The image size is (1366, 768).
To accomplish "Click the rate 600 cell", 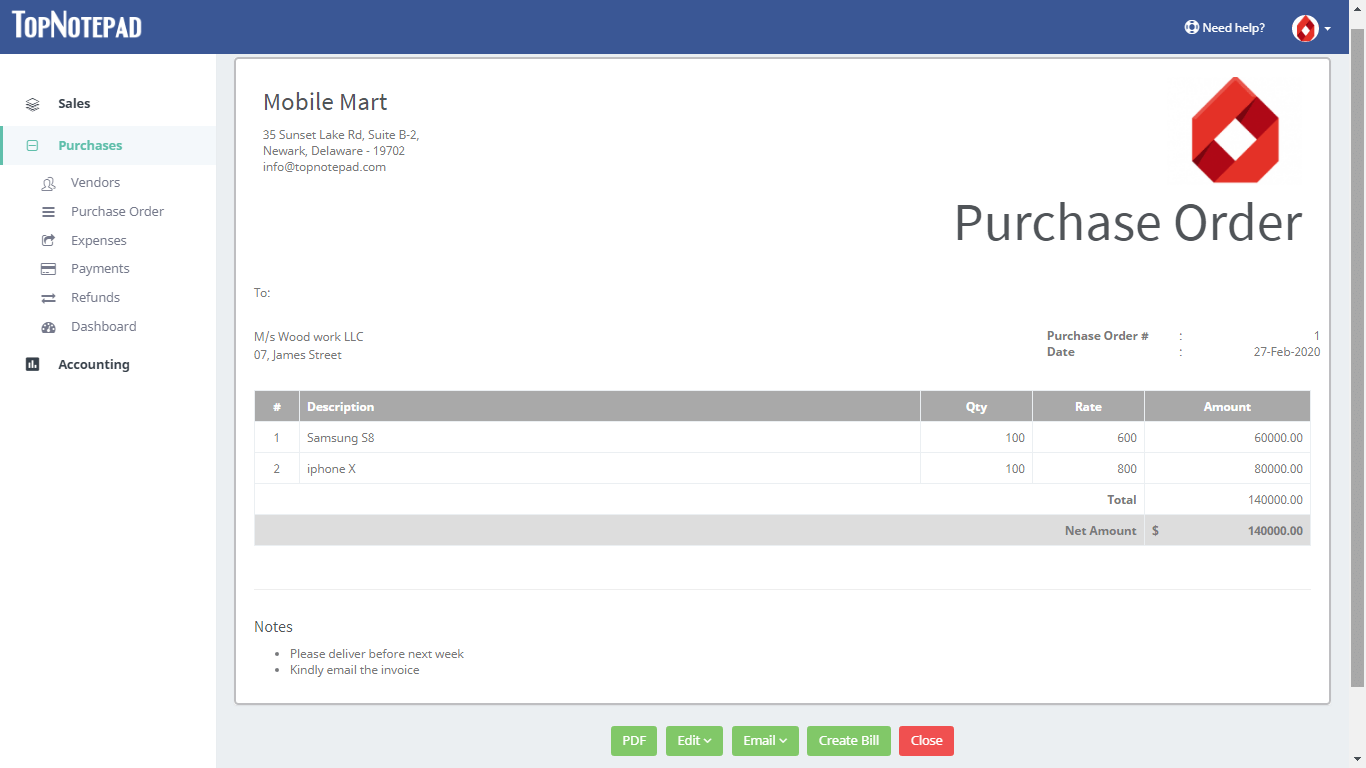I will tap(1088, 438).
